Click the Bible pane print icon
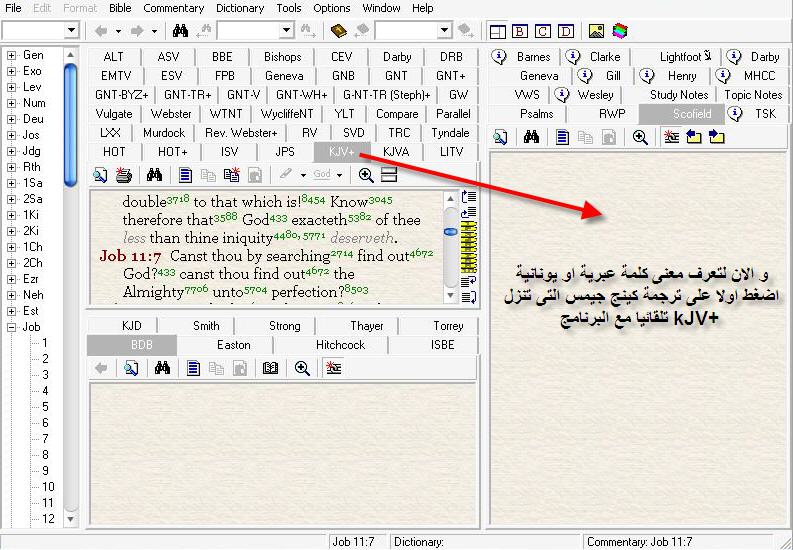The height and width of the screenshot is (550, 793). tap(123, 175)
